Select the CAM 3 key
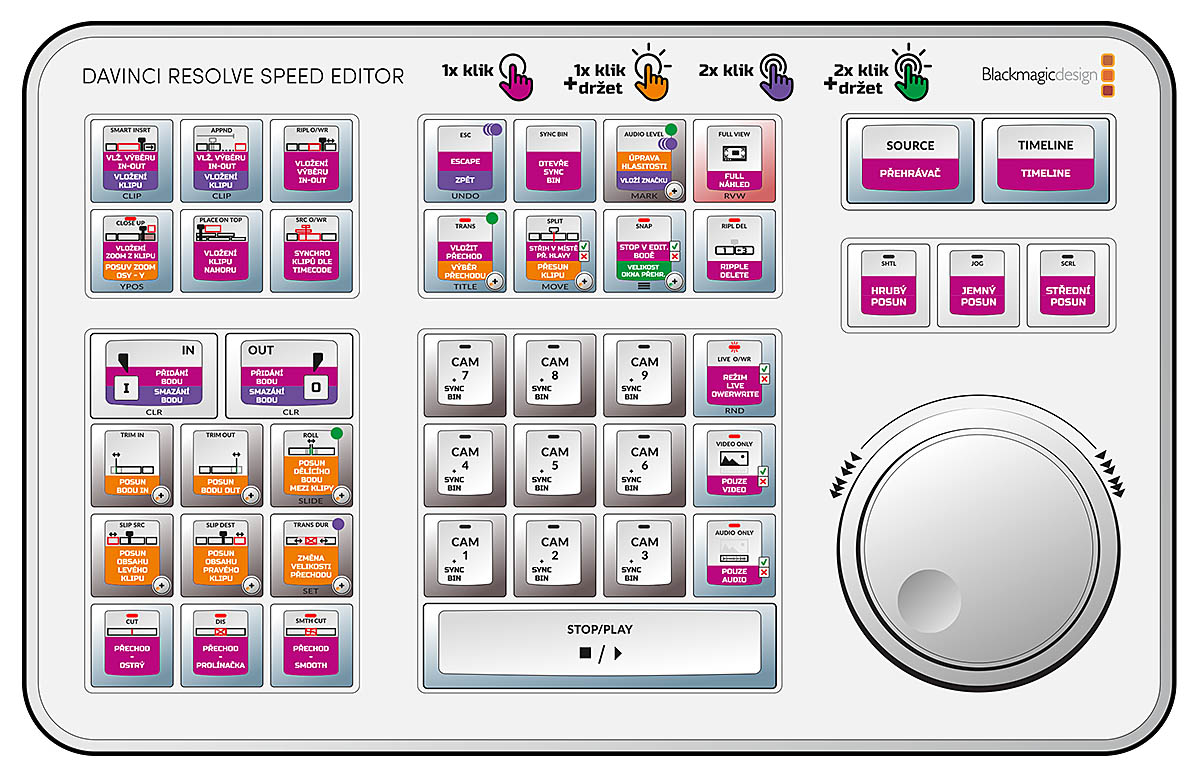 pyautogui.click(x=645, y=556)
